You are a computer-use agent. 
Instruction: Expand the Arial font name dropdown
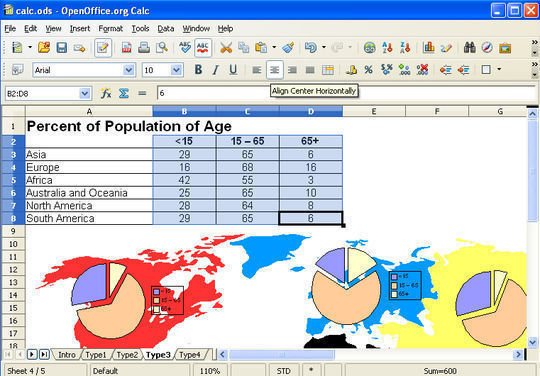point(128,70)
